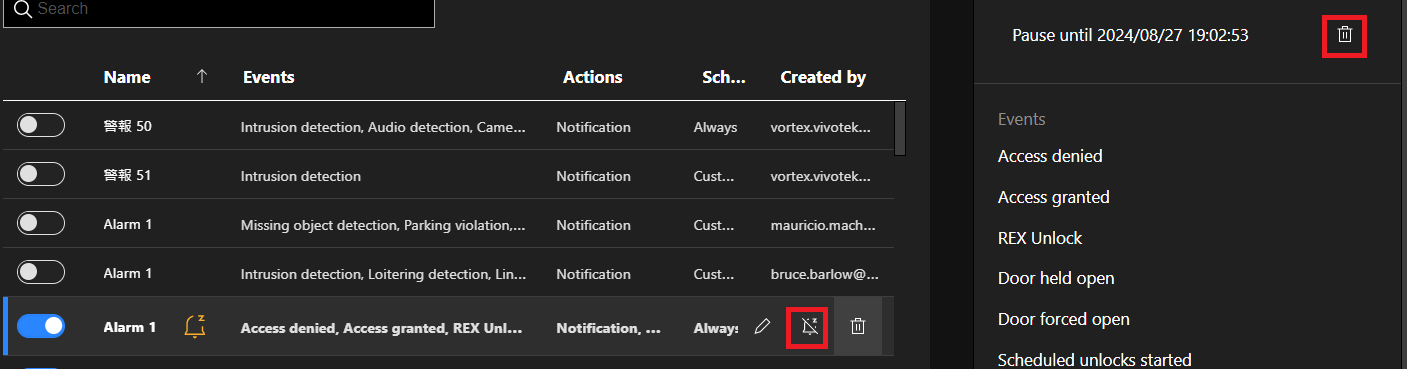Screen dimensions: 1407x369
Task: Sort by the Events column header
Action: point(269,77)
